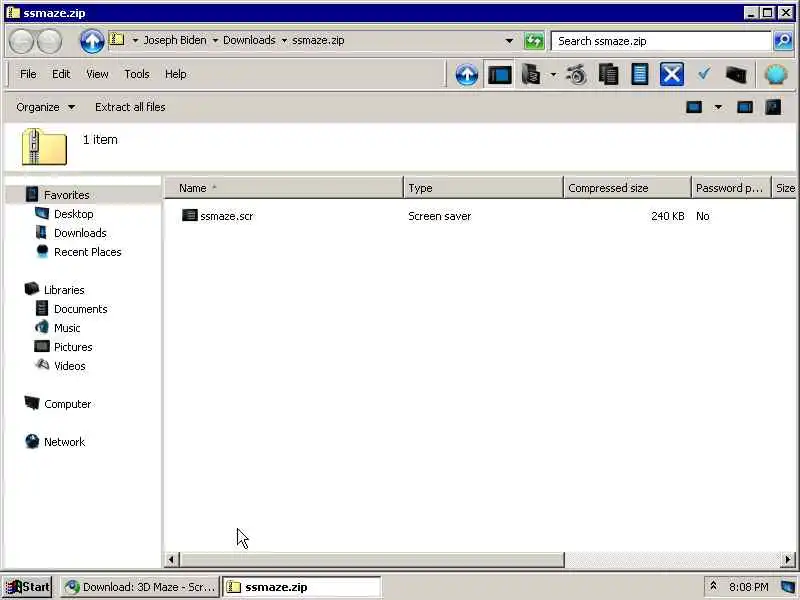Open the Videos library
800x600 pixels.
[x=69, y=366]
